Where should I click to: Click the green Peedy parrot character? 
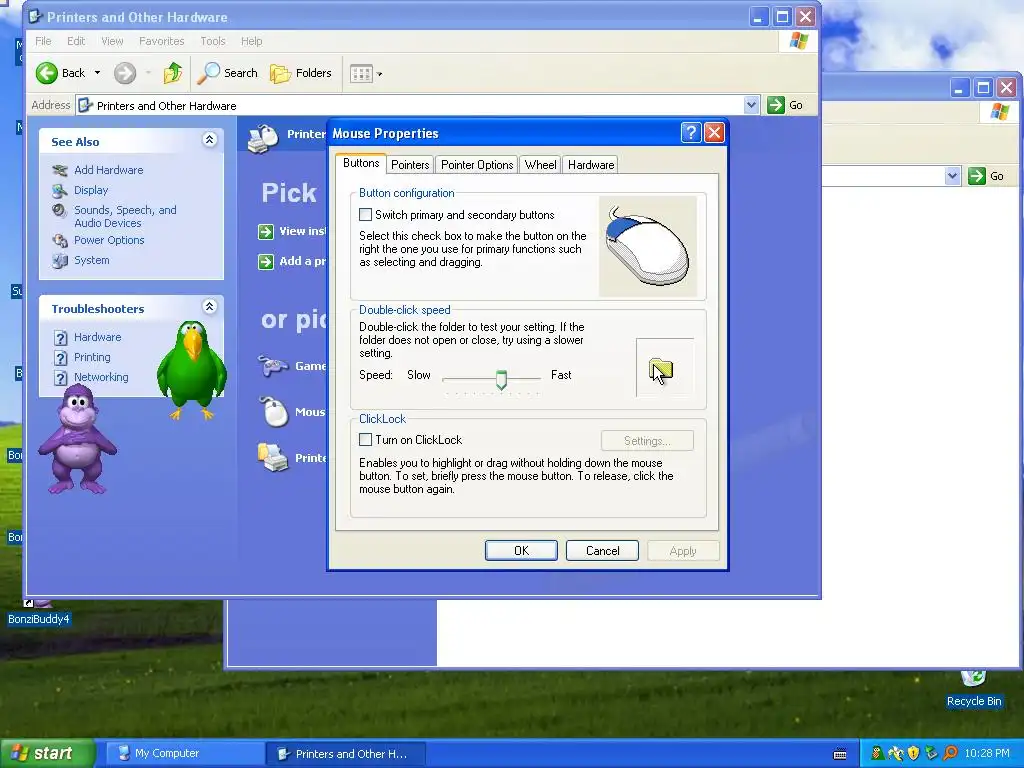pos(191,369)
